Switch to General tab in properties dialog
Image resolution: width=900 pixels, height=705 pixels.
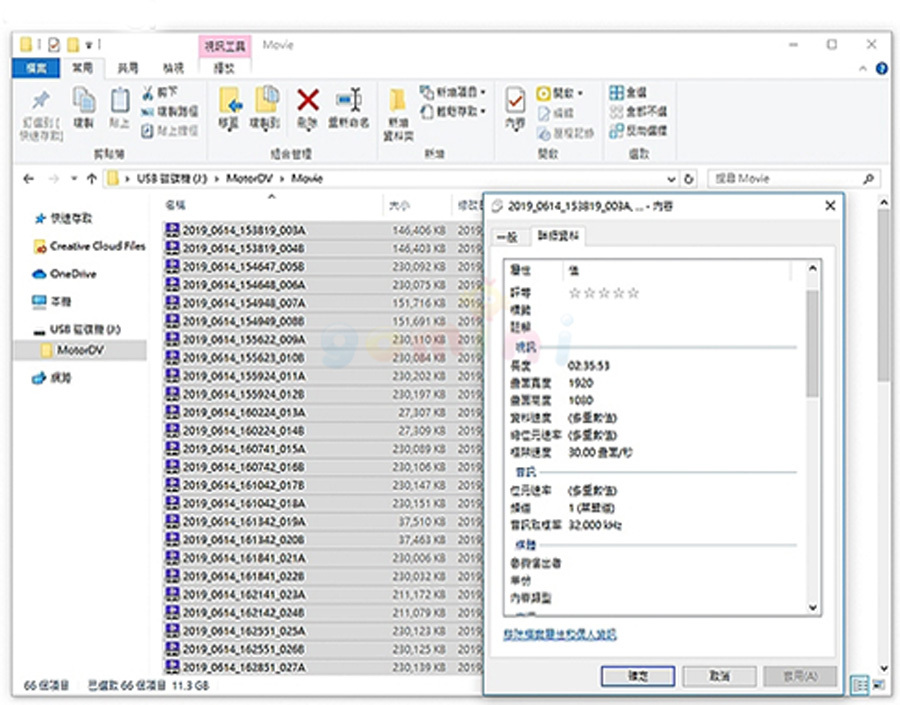(x=507, y=236)
